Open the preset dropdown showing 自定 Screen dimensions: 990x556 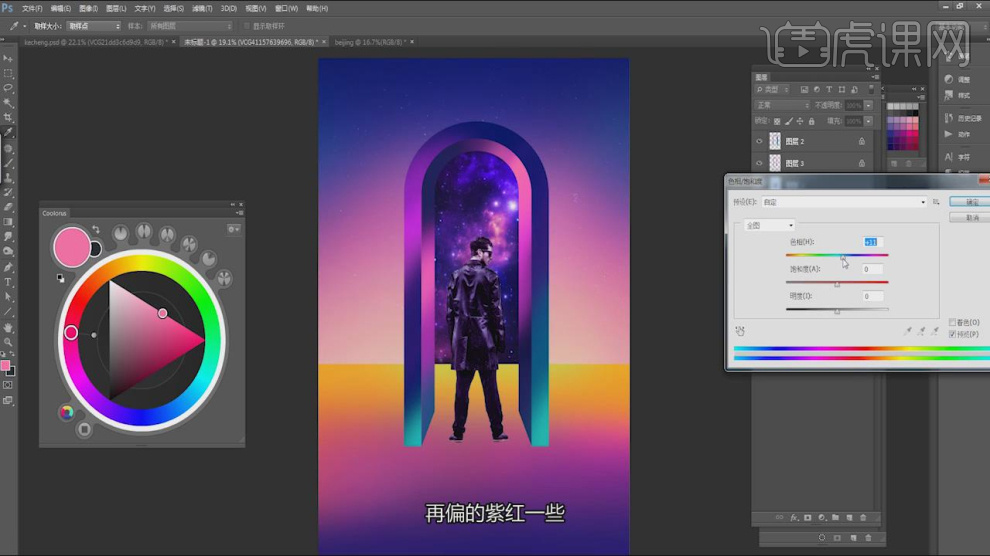pos(845,202)
